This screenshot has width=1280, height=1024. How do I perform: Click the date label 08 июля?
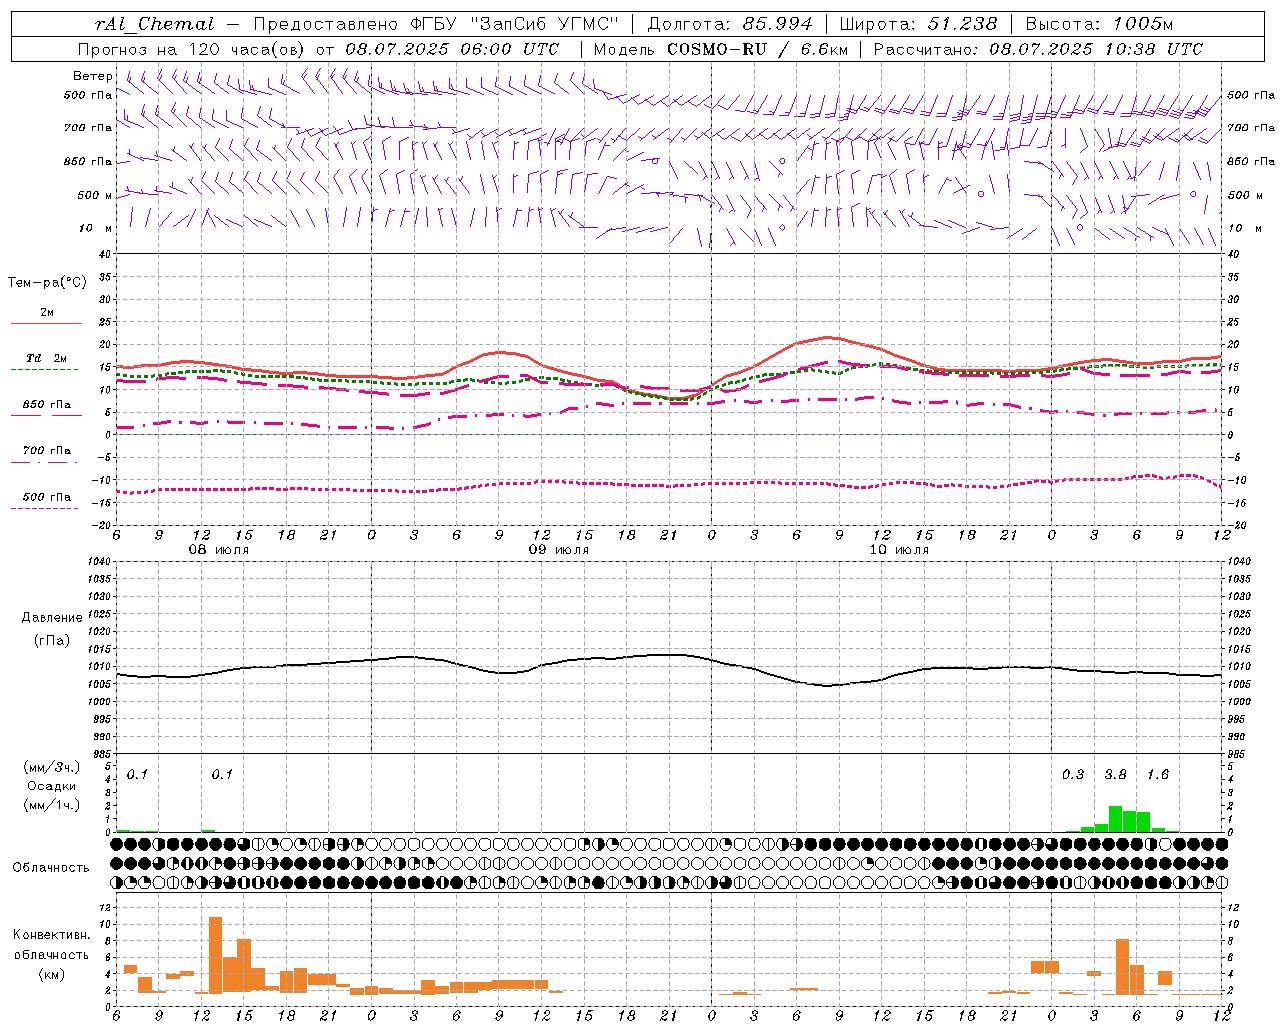219,550
